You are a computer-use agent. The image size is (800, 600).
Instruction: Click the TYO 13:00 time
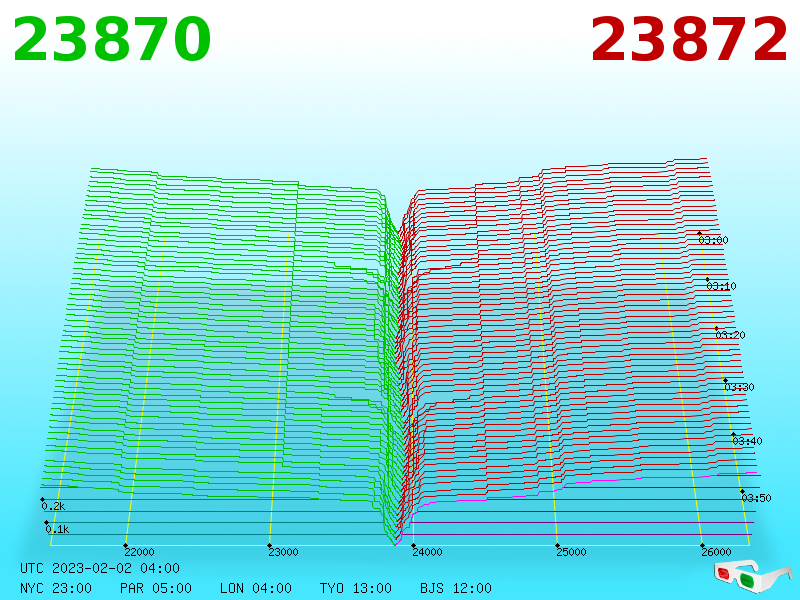pos(356,588)
